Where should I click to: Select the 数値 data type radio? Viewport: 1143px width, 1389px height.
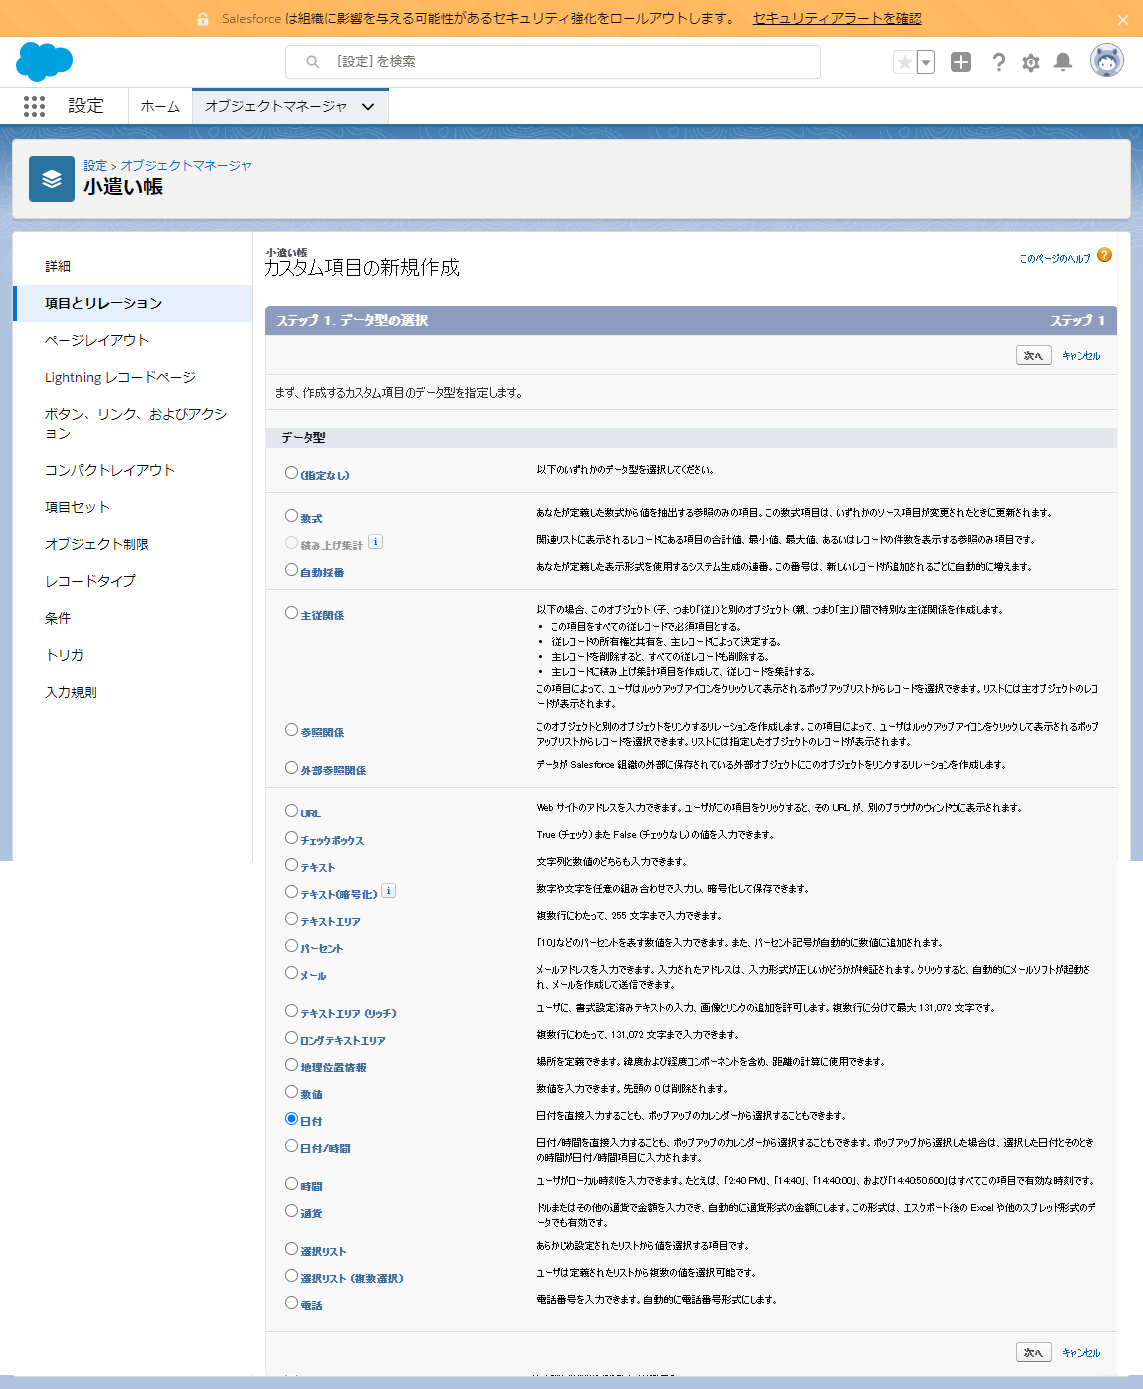coord(291,1092)
